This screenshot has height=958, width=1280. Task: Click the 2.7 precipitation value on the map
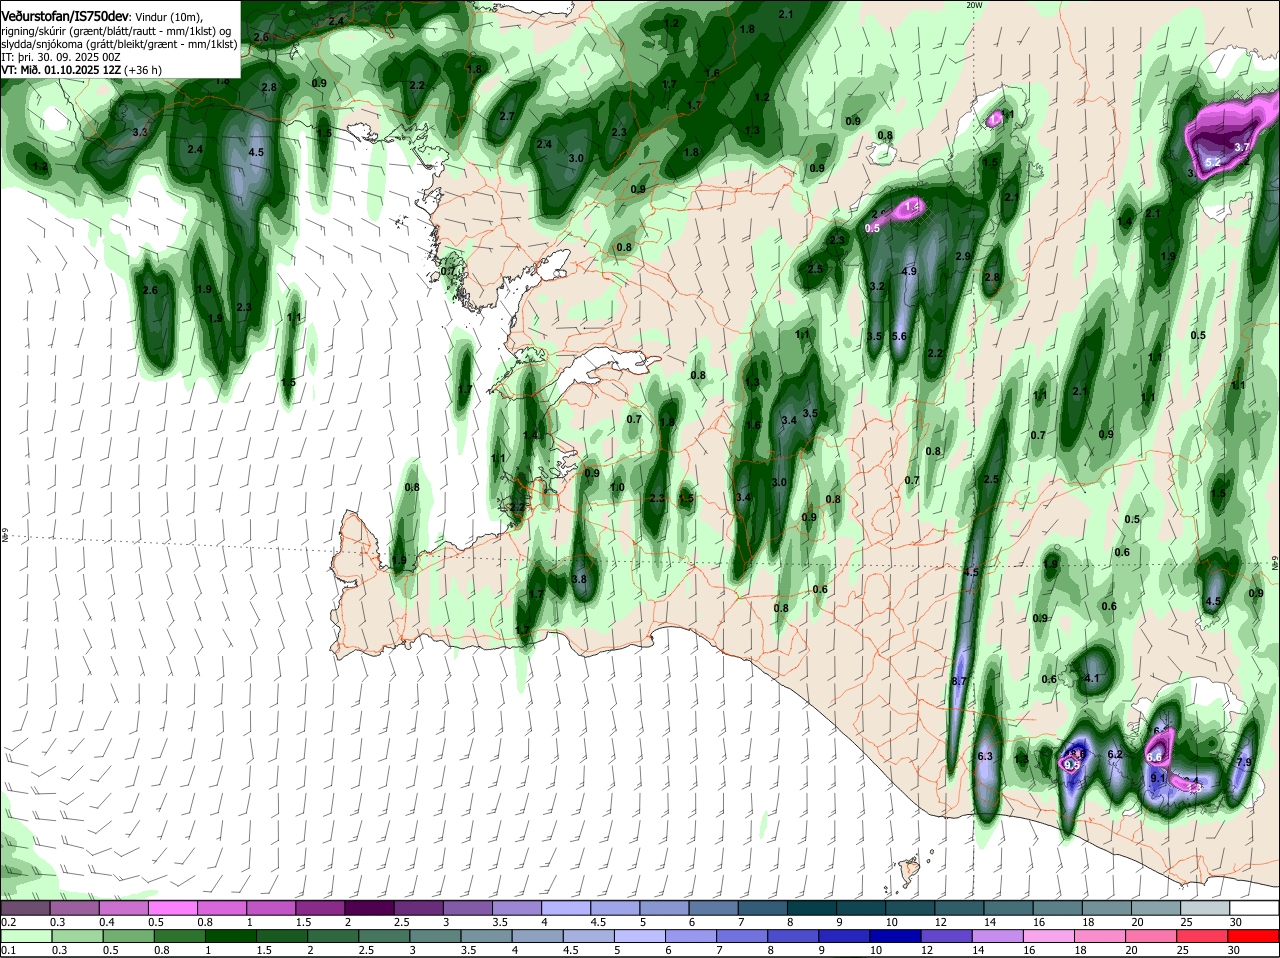click(506, 116)
